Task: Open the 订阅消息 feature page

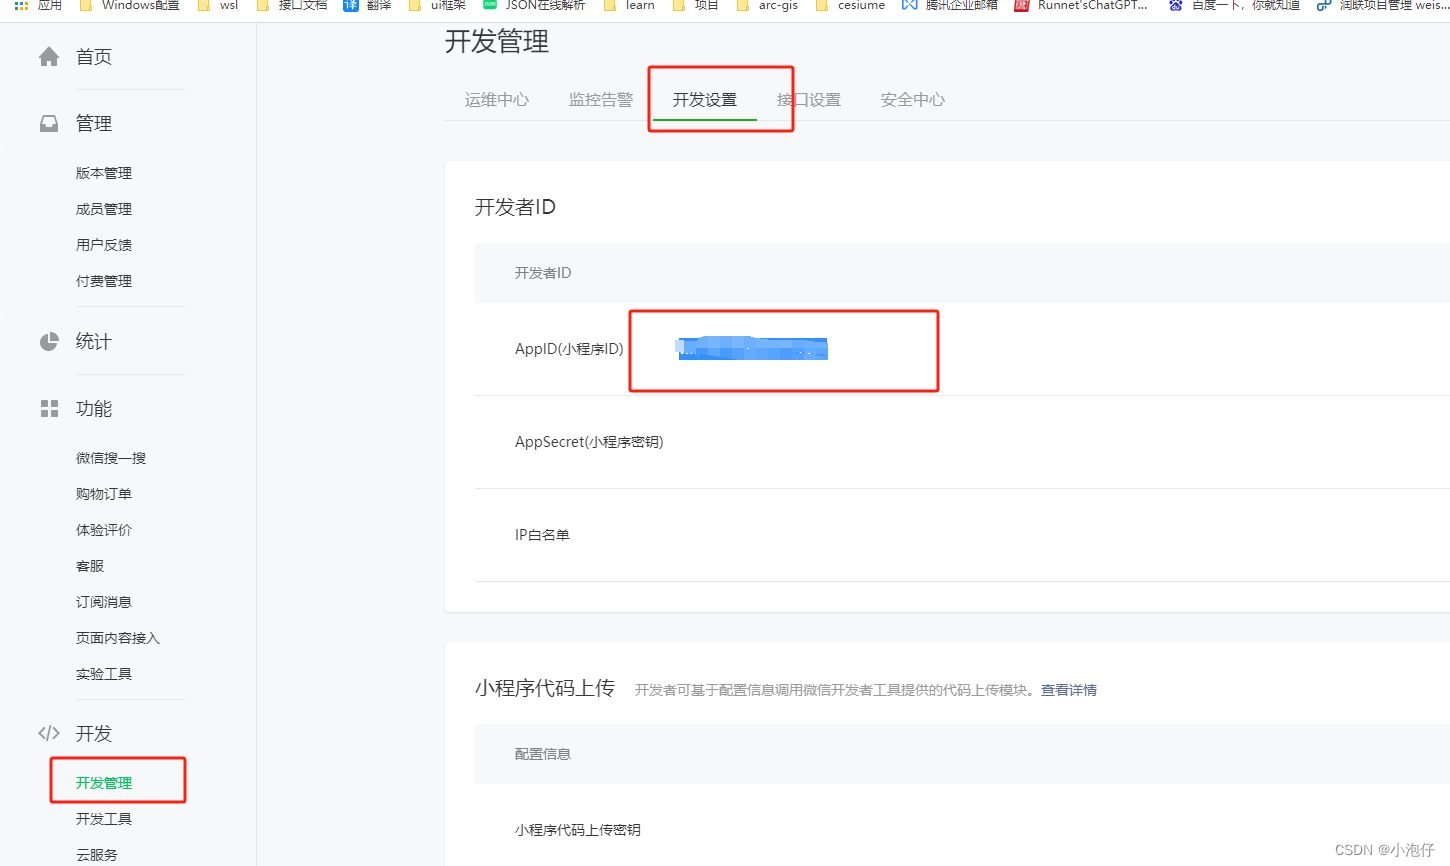Action: point(103,601)
